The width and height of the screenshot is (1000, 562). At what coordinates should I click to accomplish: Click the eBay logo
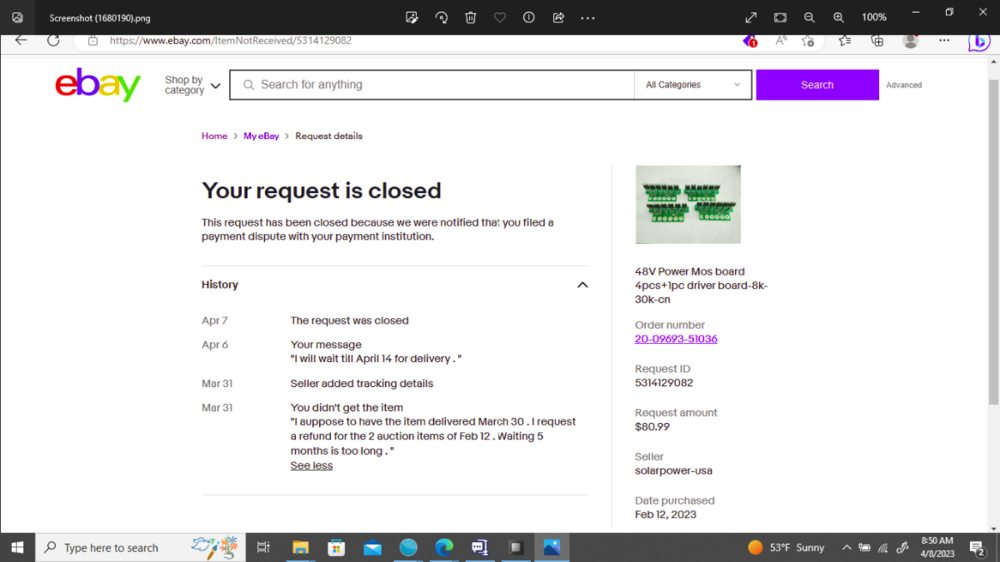(98, 84)
